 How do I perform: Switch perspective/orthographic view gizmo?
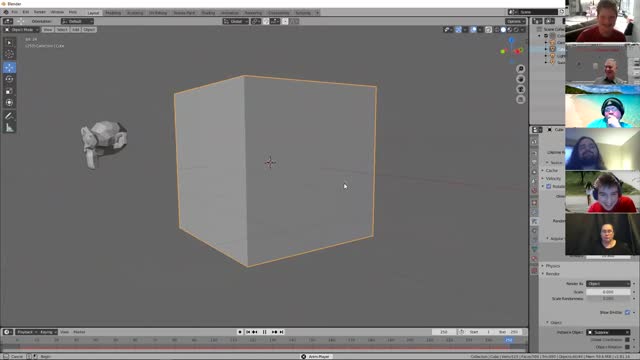520,99
